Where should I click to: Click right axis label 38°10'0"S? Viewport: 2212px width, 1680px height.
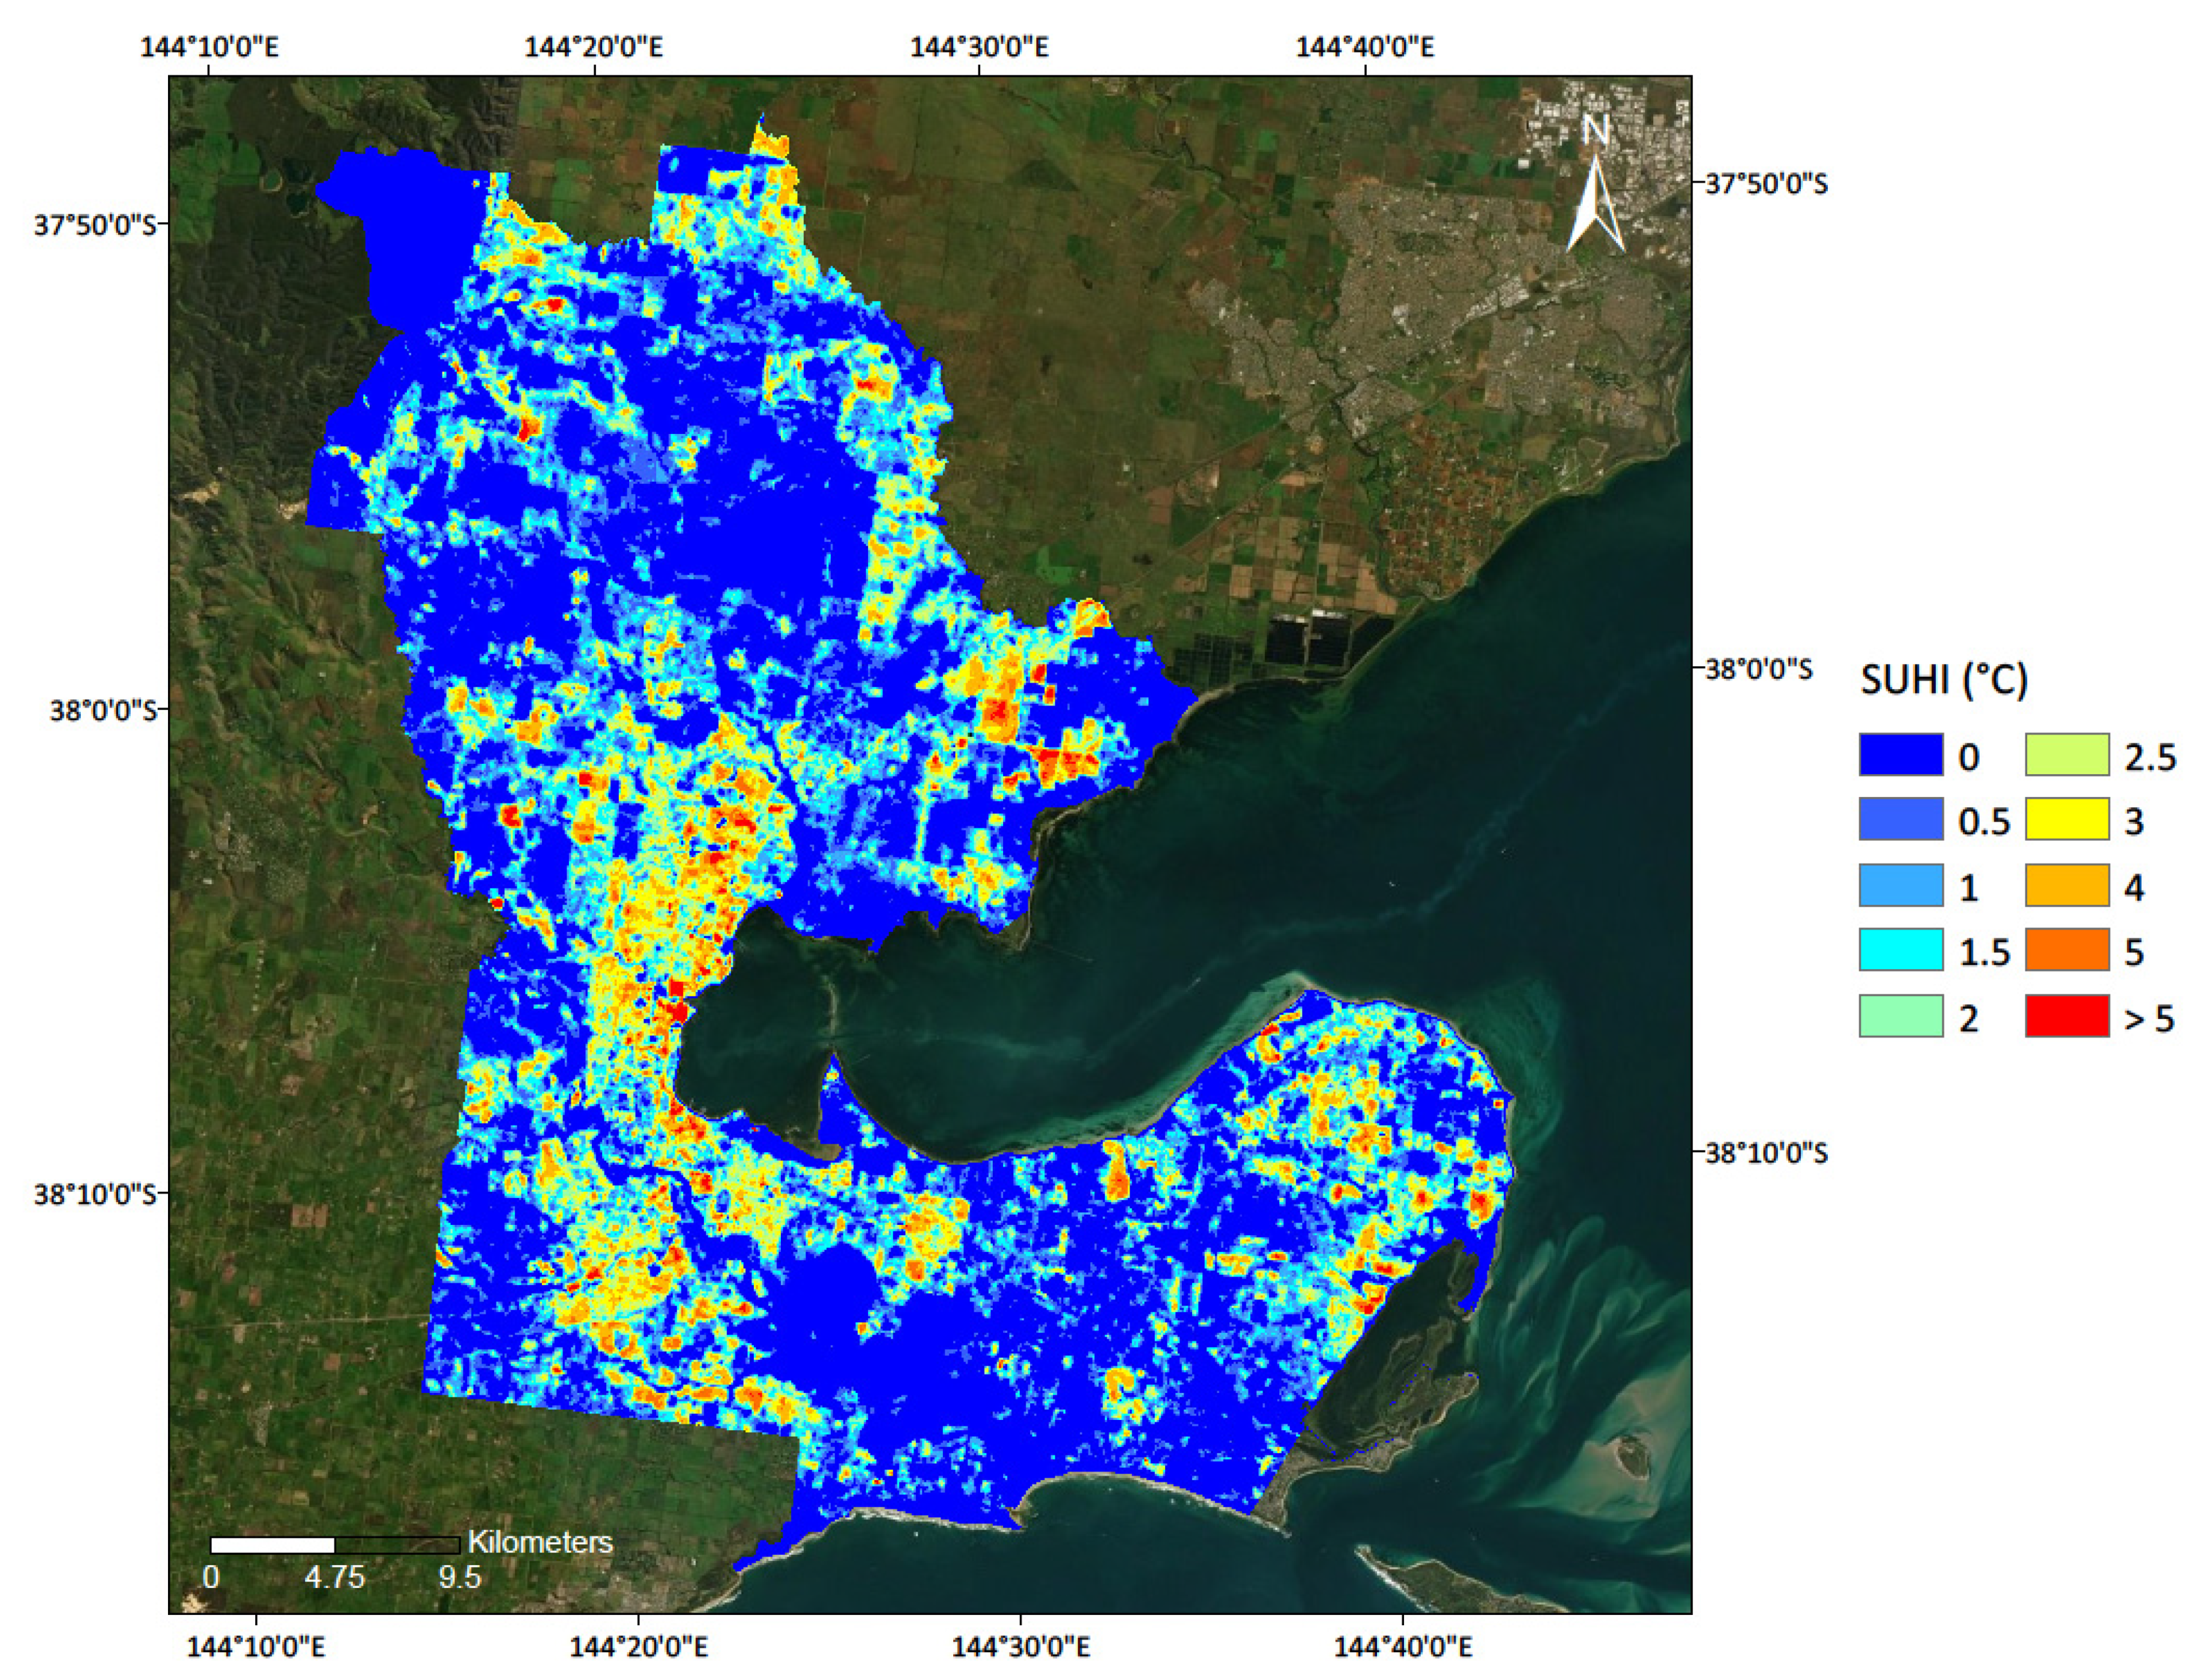pyautogui.click(x=1766, y=1153)
